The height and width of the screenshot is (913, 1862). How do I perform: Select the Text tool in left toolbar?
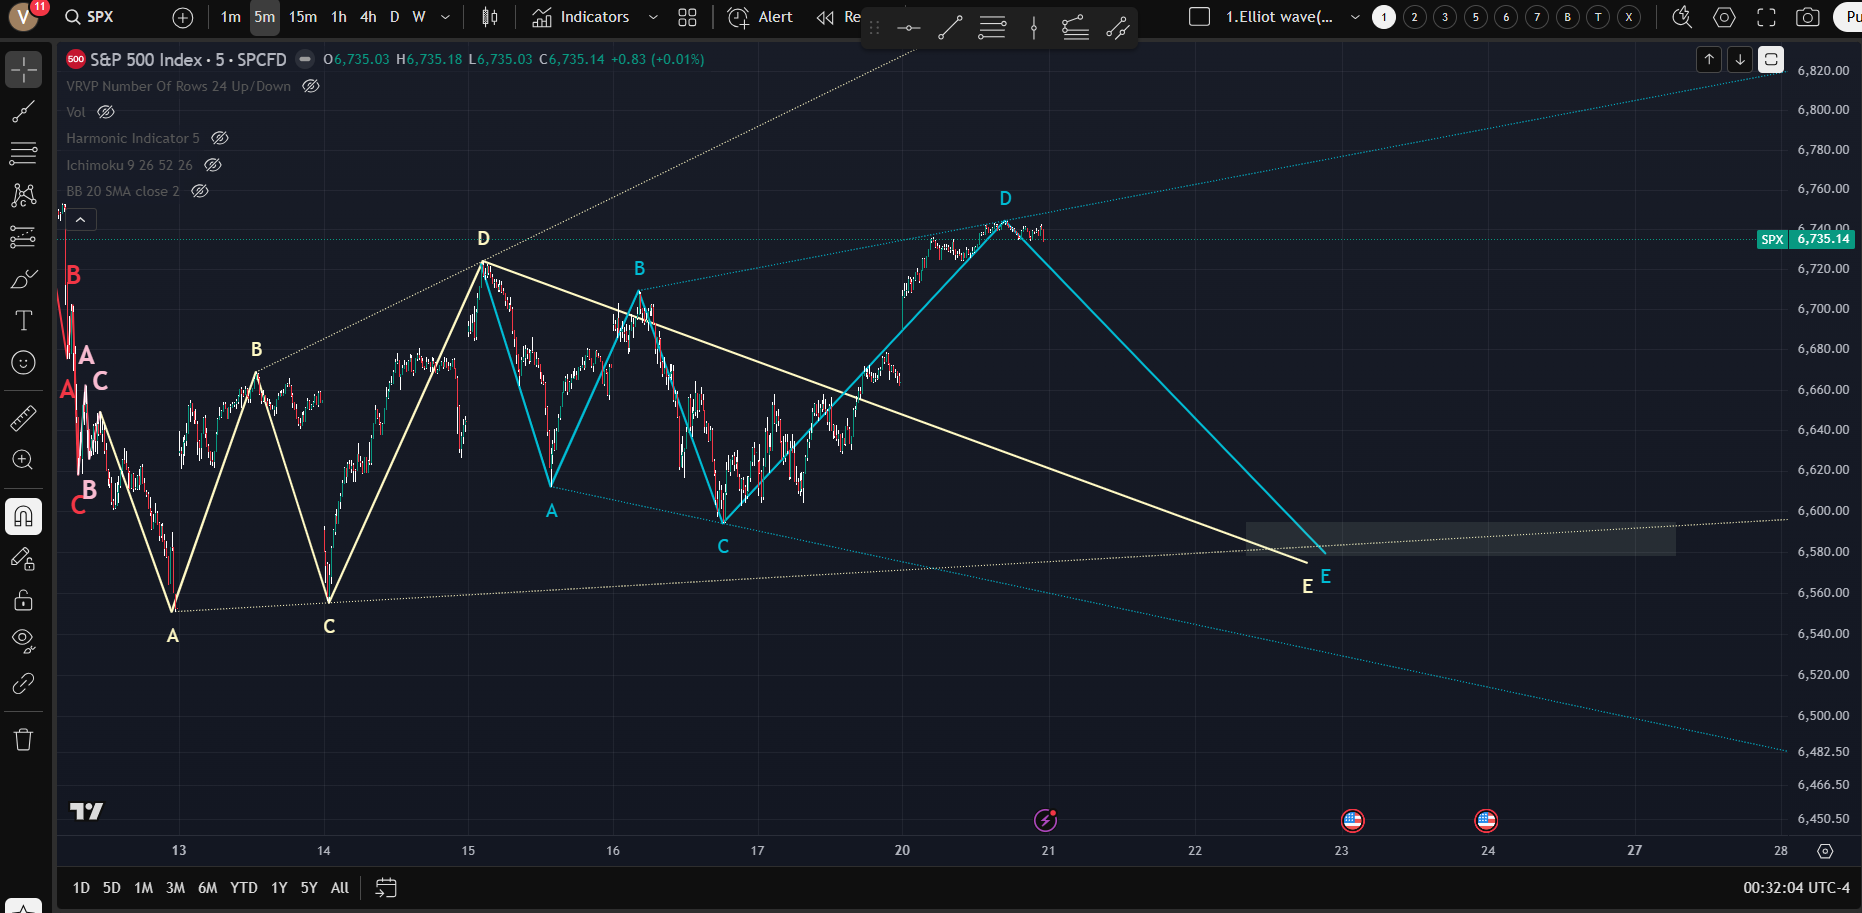click(23, 320)
